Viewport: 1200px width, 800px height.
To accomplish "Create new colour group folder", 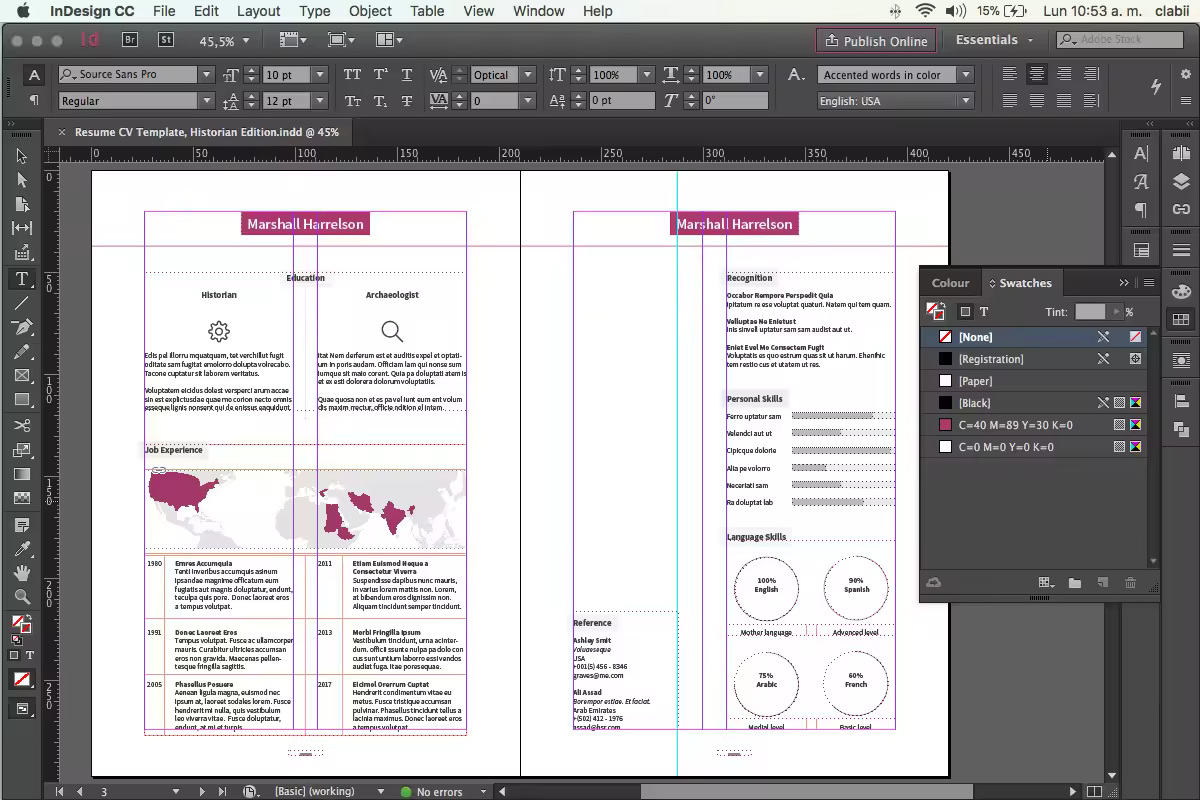I will coord(1075,583).
